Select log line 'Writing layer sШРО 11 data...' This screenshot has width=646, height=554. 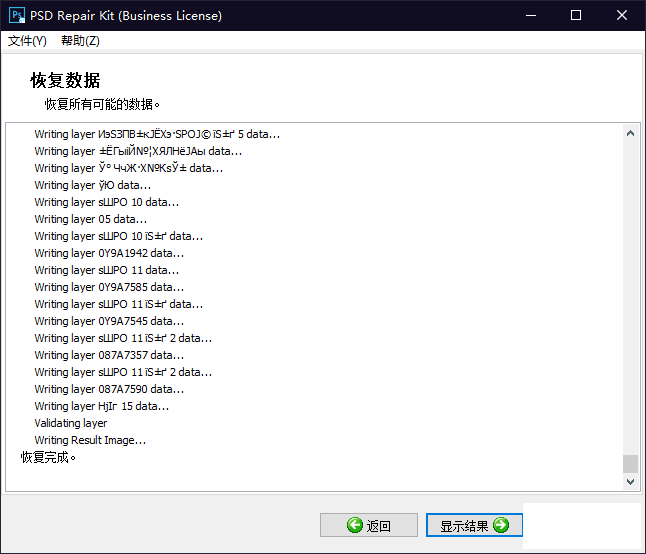[107, 270]
